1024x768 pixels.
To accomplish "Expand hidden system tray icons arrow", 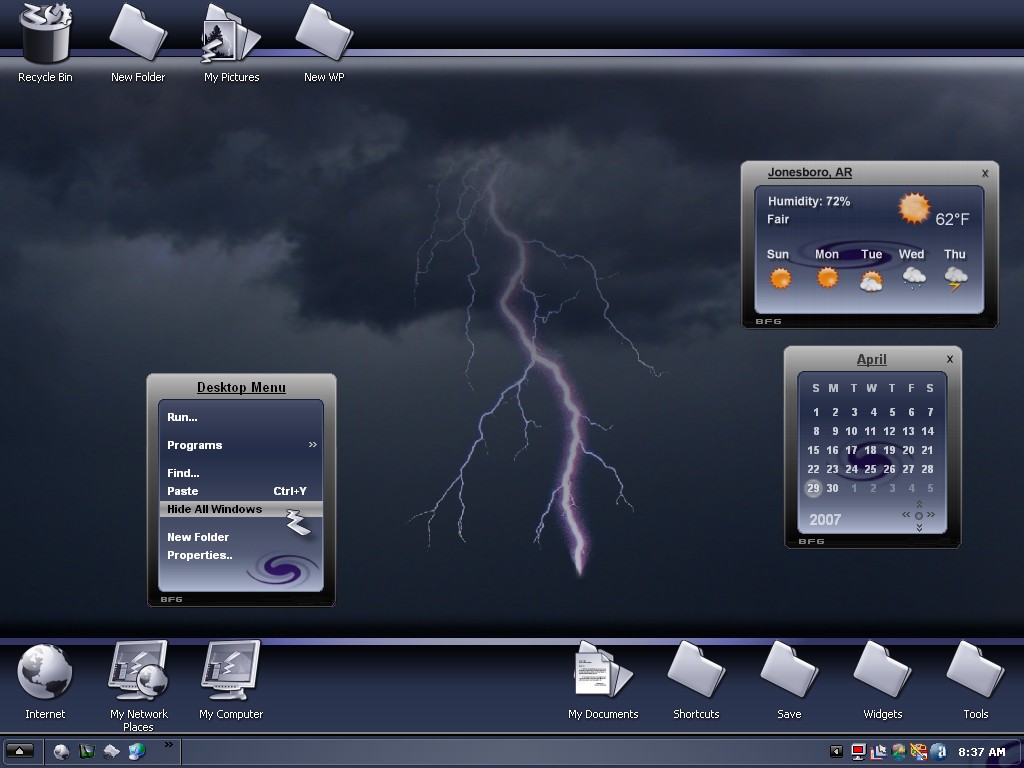I will click(x=837, y=752).
